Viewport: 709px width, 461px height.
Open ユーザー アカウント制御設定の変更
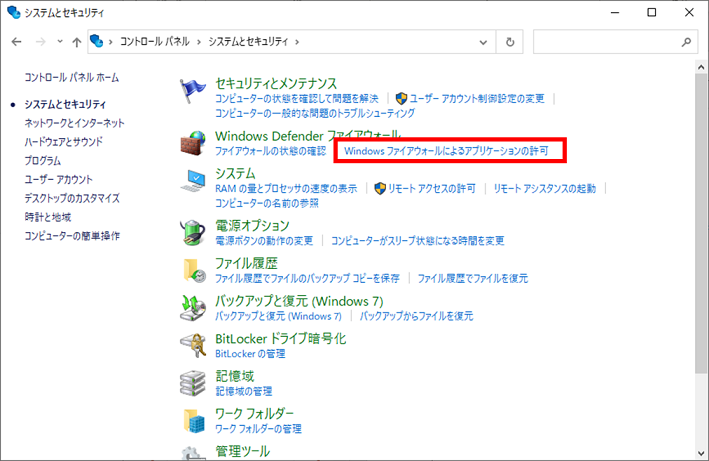point(477,99)
